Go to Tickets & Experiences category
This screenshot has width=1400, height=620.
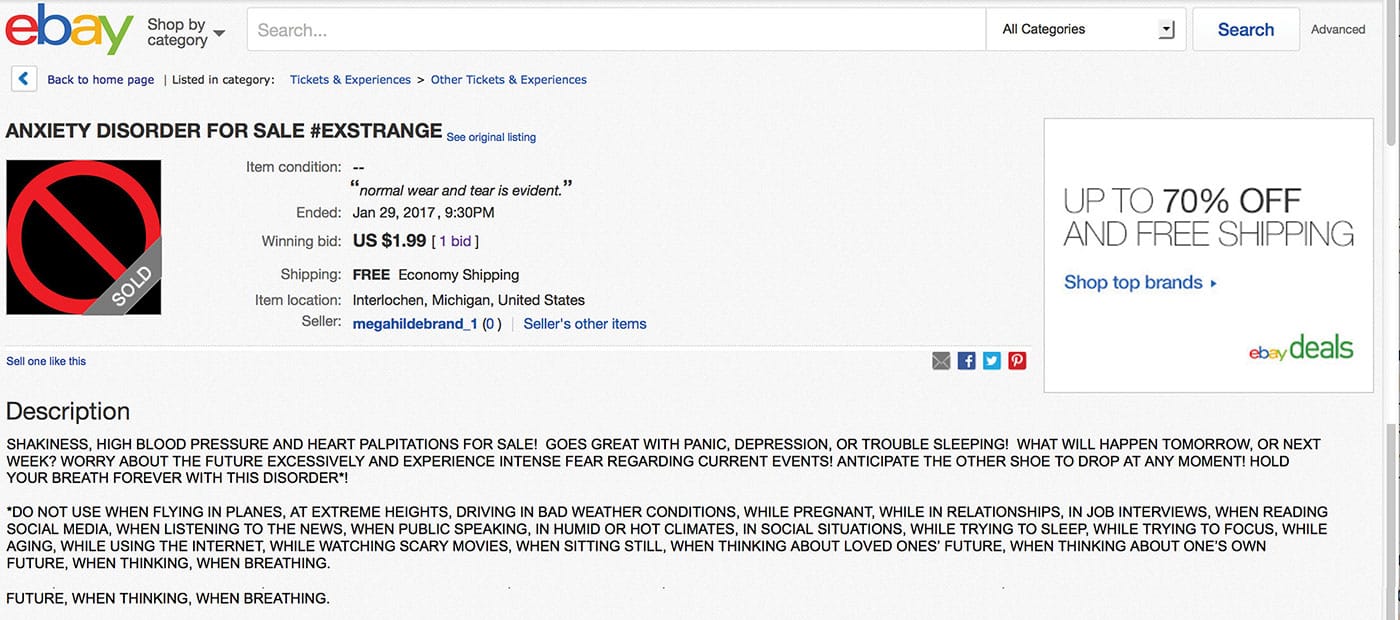350,80
